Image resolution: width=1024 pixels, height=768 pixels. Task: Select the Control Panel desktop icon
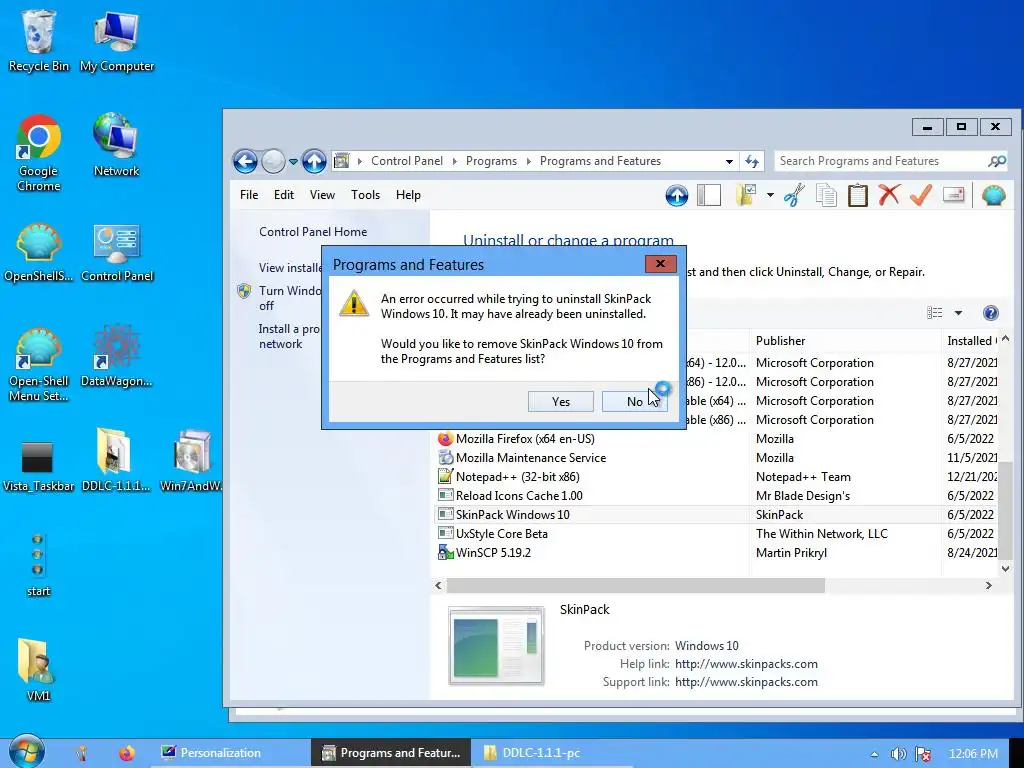(x=117, y=251)
